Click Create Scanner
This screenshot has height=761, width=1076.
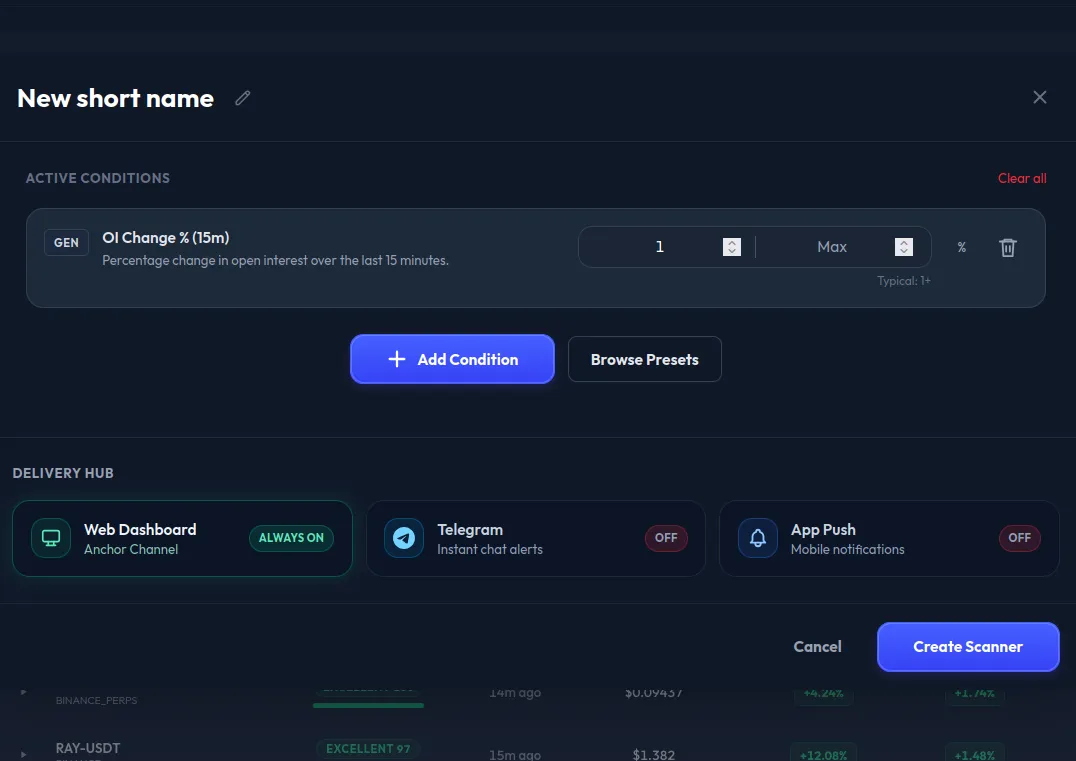pyautogui.click(x=968, y=646)
